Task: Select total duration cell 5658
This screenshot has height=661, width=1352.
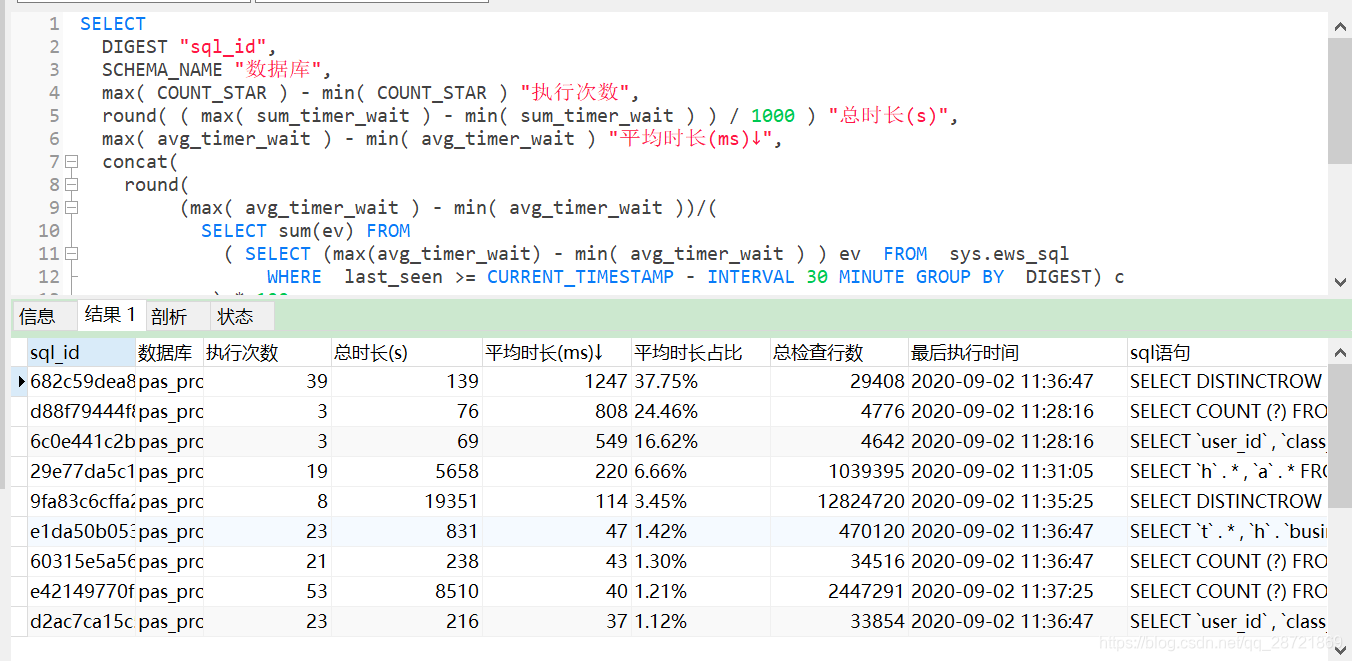Action: click(406, 471)
